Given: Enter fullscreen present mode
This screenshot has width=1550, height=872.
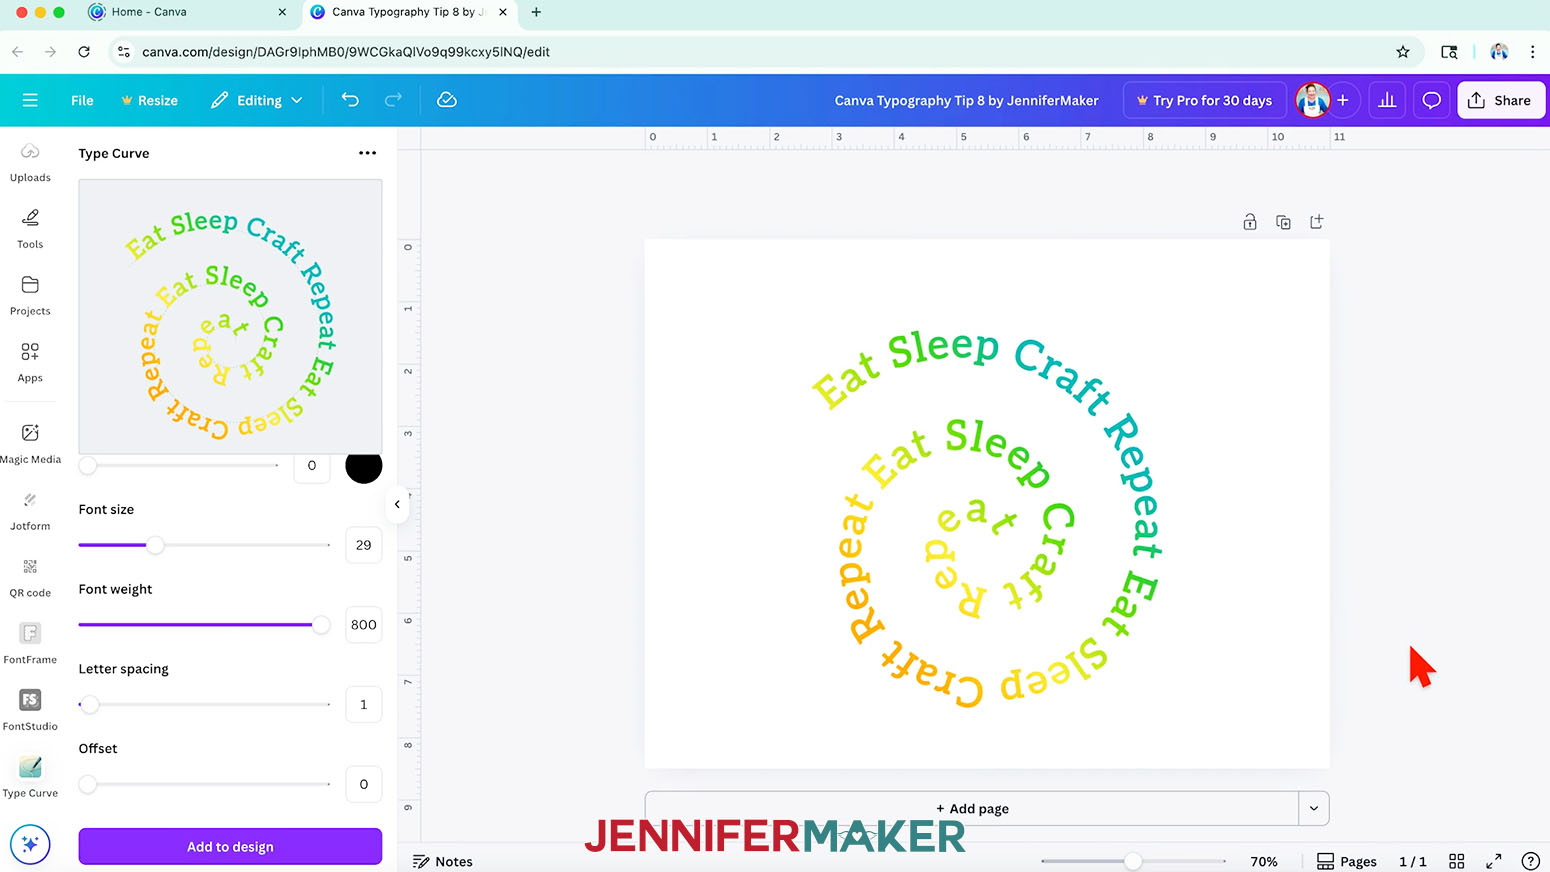Looking at the screenshot, I should (1494, 861).
